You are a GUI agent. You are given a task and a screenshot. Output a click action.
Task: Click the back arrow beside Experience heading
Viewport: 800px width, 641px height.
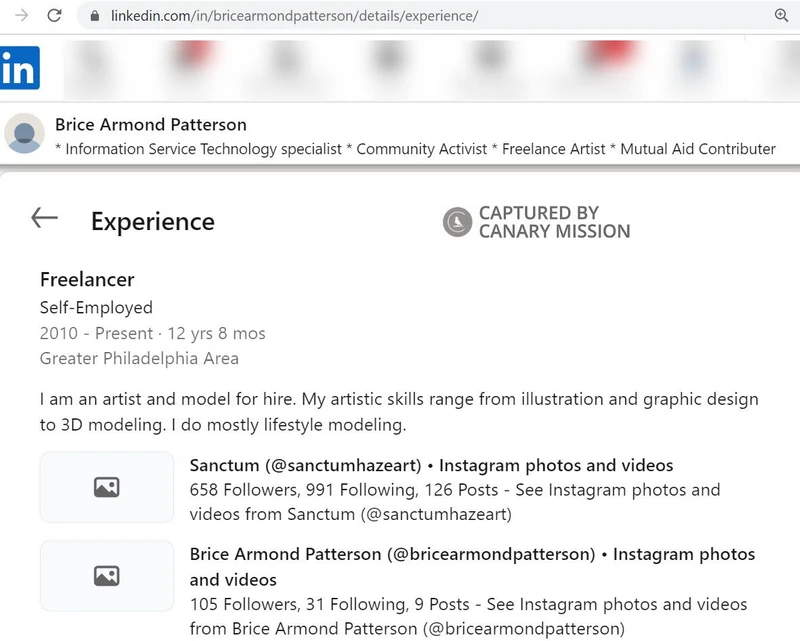44,218
